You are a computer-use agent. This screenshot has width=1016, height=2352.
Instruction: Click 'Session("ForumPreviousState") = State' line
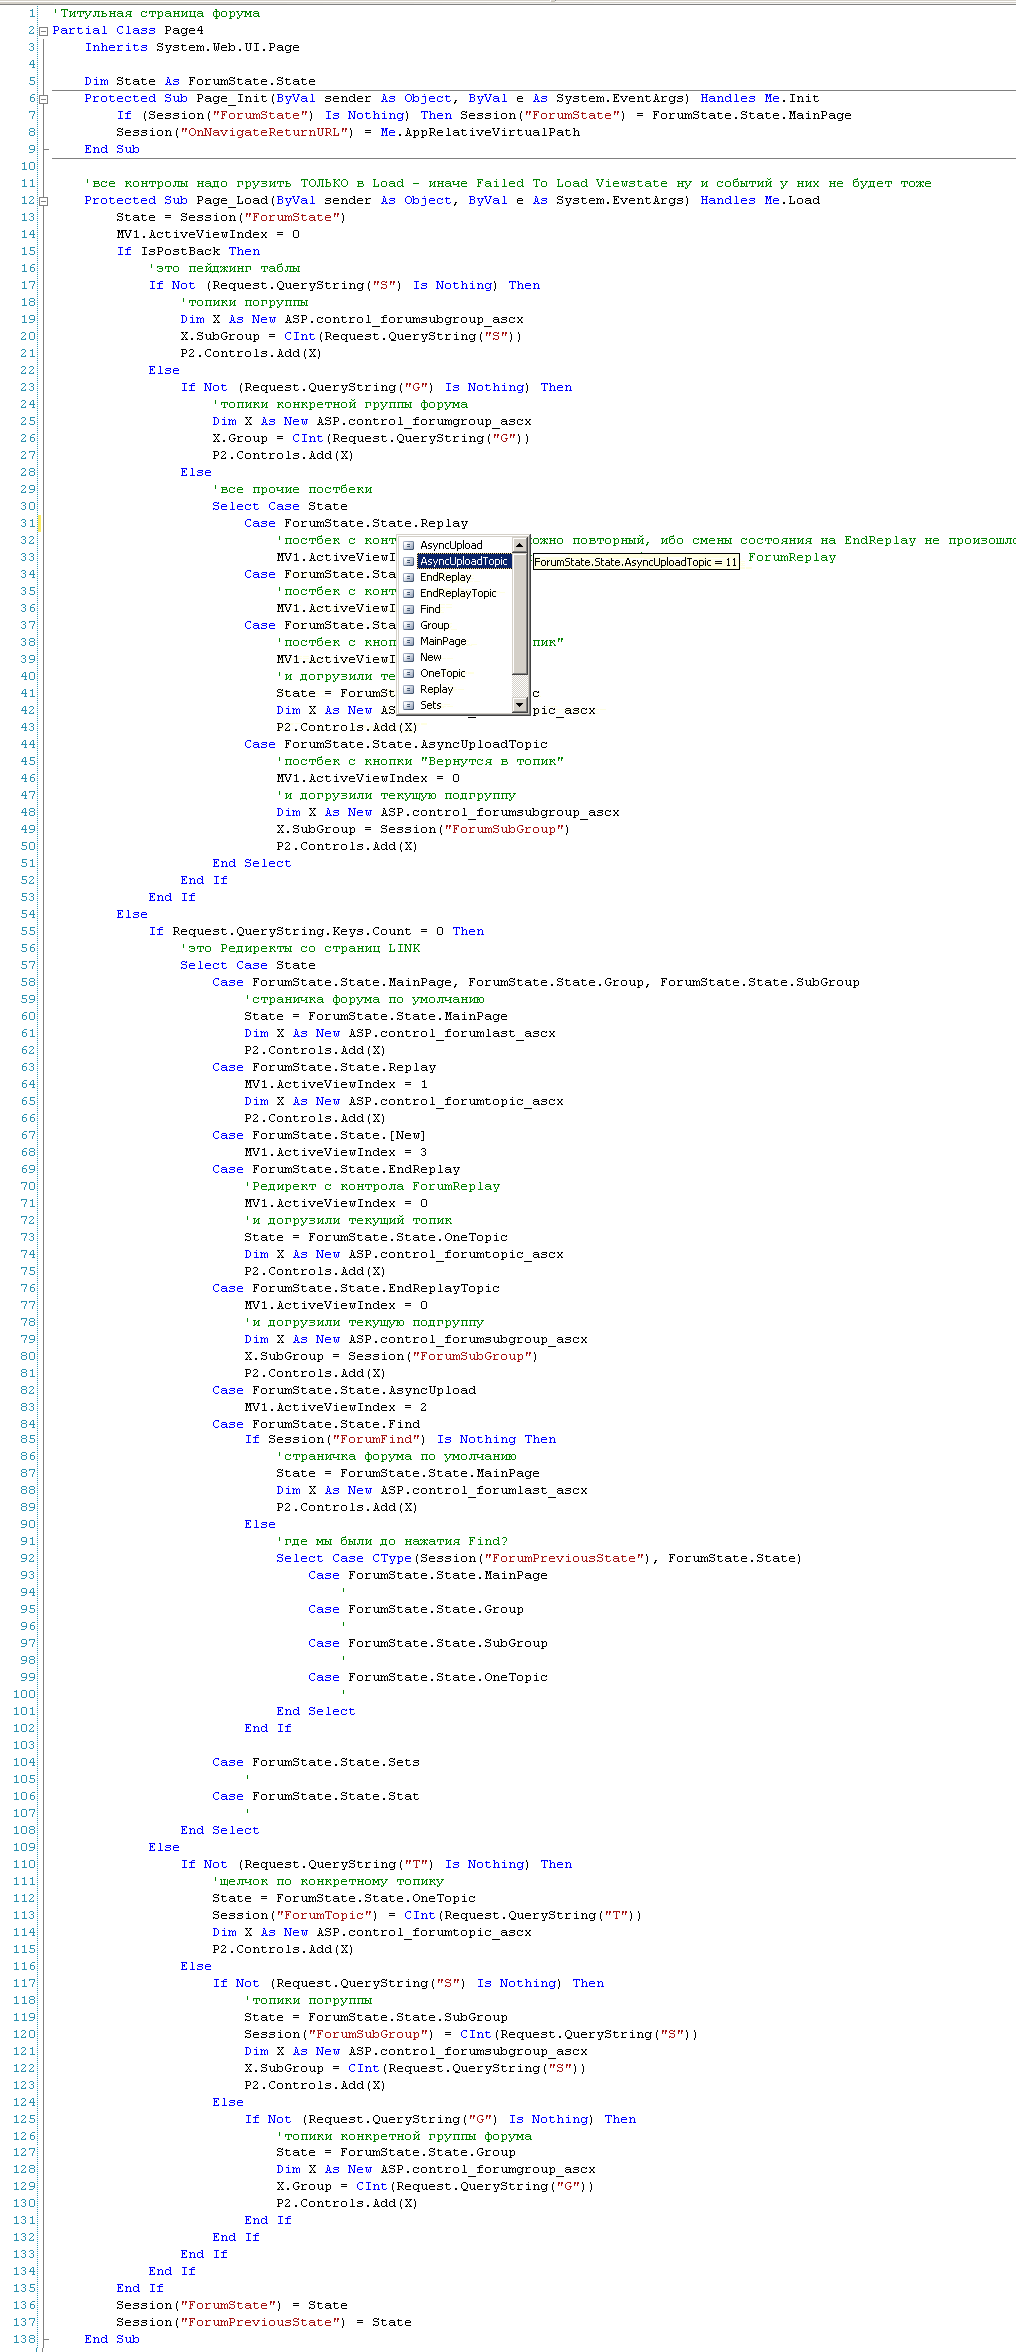(x=264, y=2322)
